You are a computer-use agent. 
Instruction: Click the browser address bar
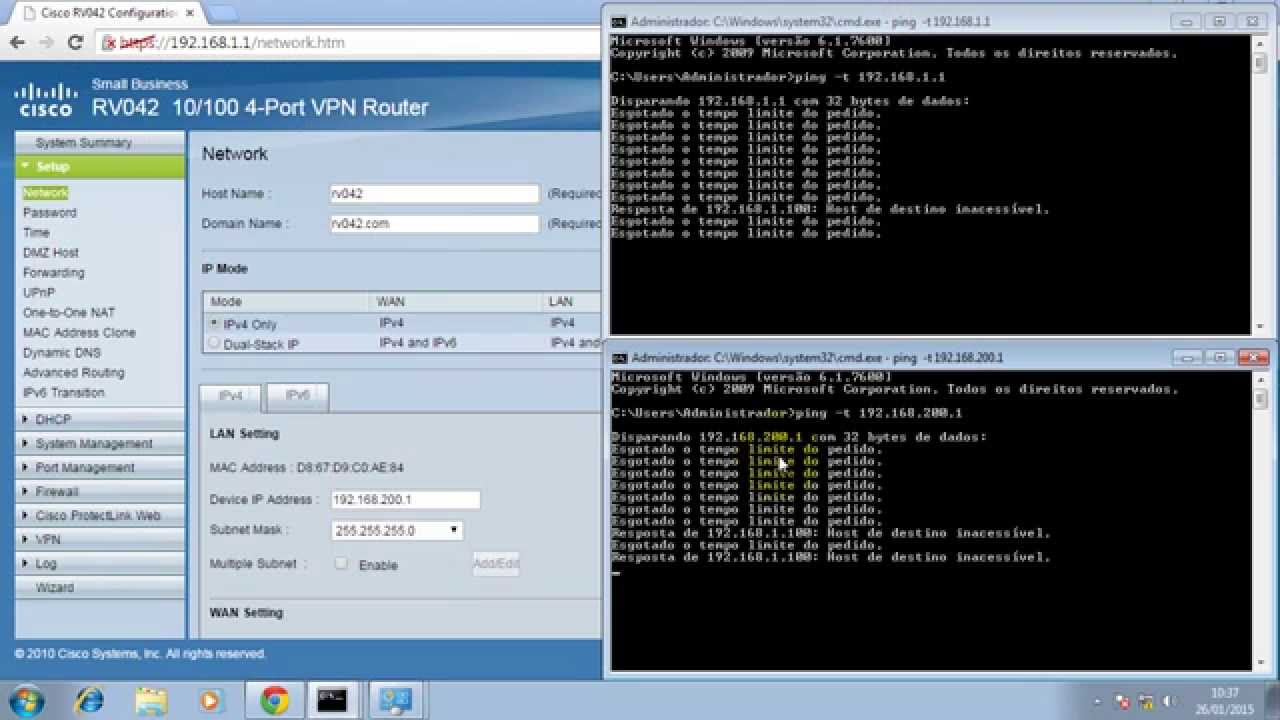(350, 43)
